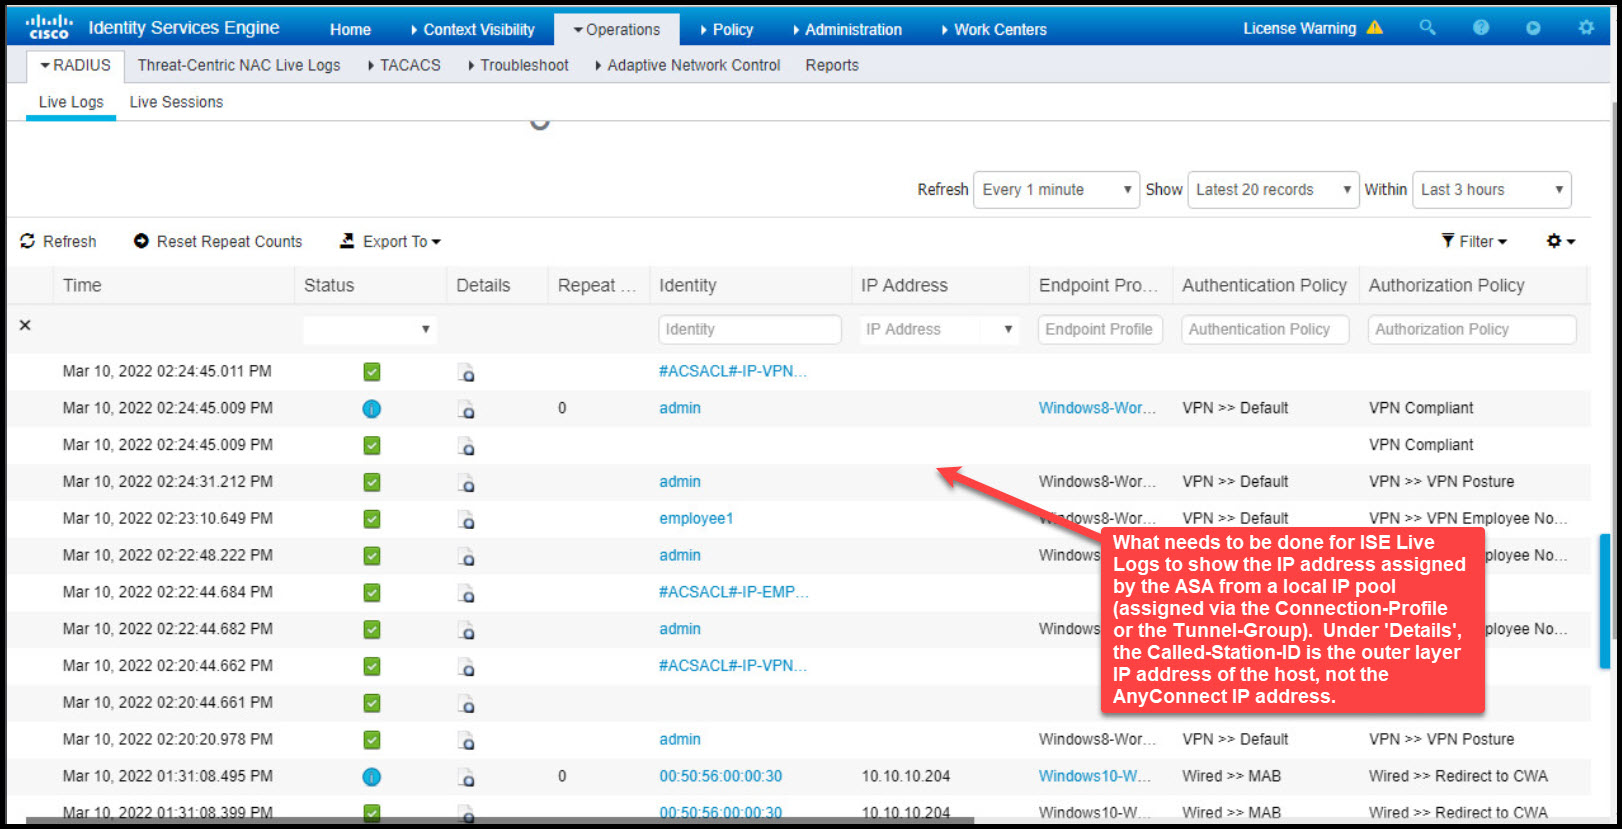
Task: Click the License Warning triangle icon
Action: [1375, 27]
